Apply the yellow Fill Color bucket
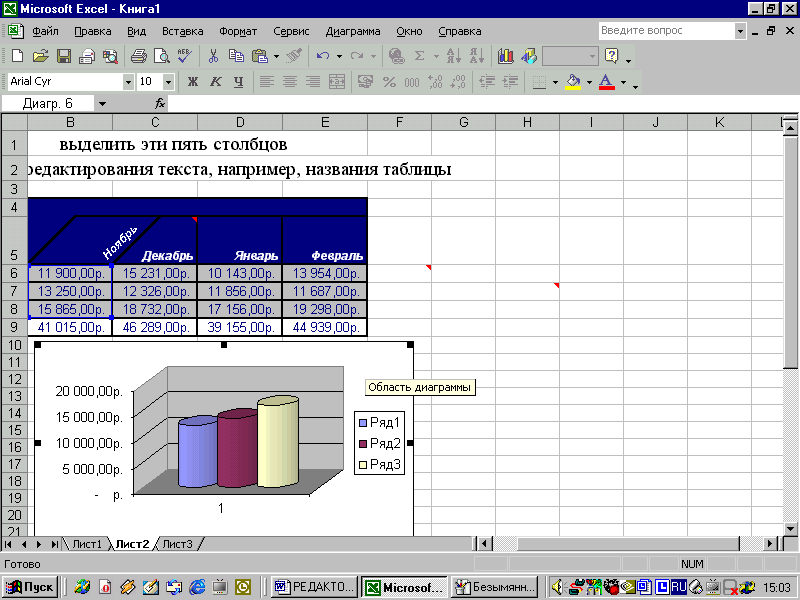This screenshot has width=800, height=600. pos(573,82)
